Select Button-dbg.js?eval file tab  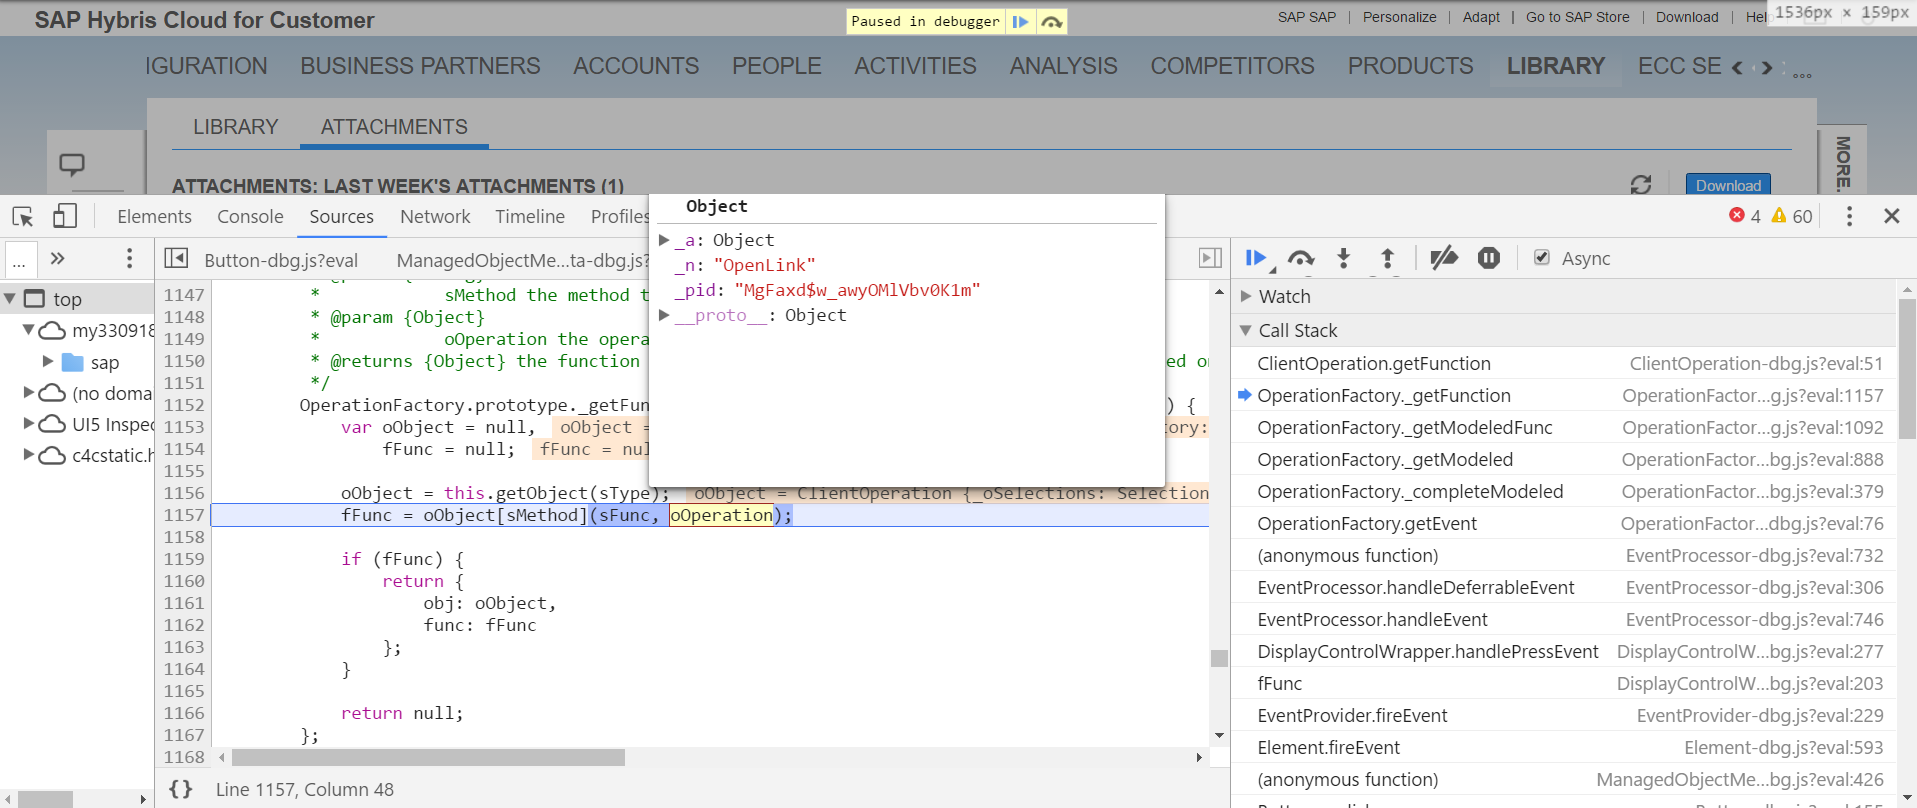[281, 260]
